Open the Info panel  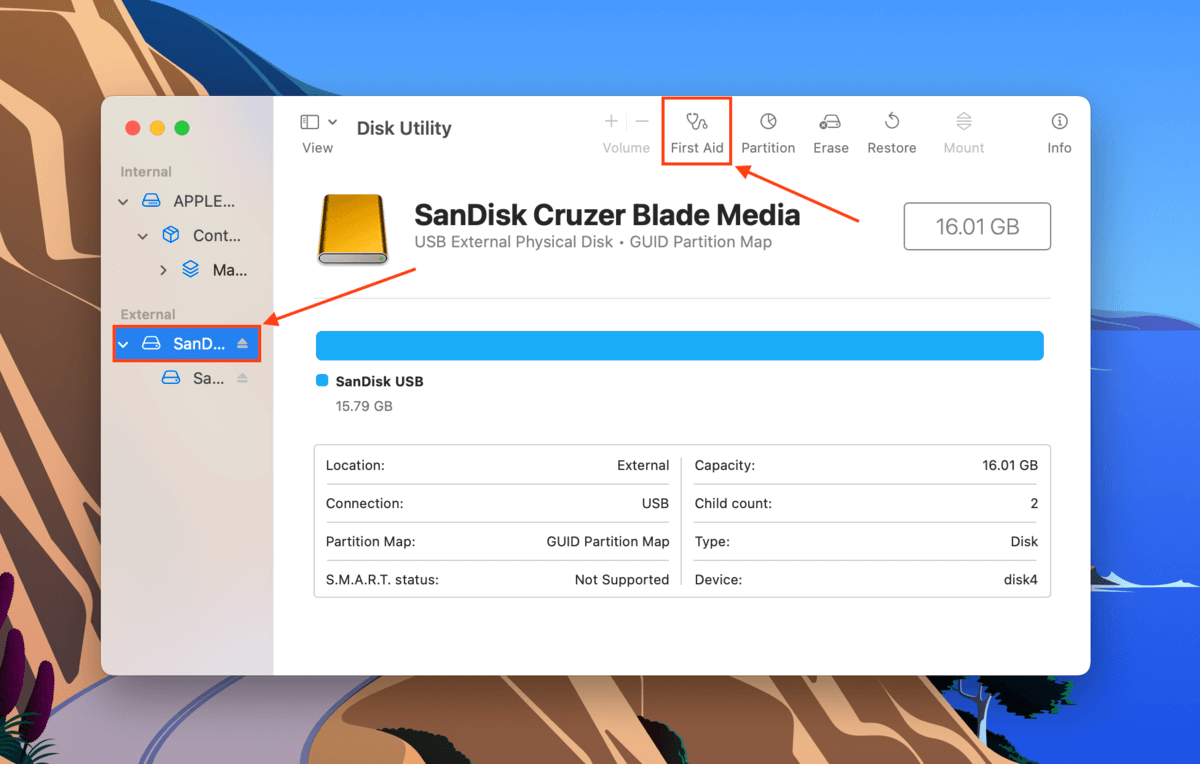(x=1059, y=132)
